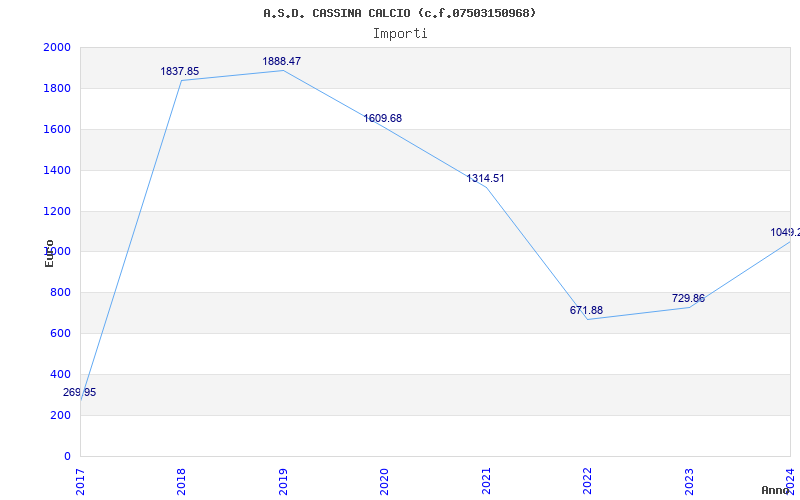Click the partially visible 1049 label for 2024
Image resolution: width=800 pixels, height=500 pixels.
[785, 233]
